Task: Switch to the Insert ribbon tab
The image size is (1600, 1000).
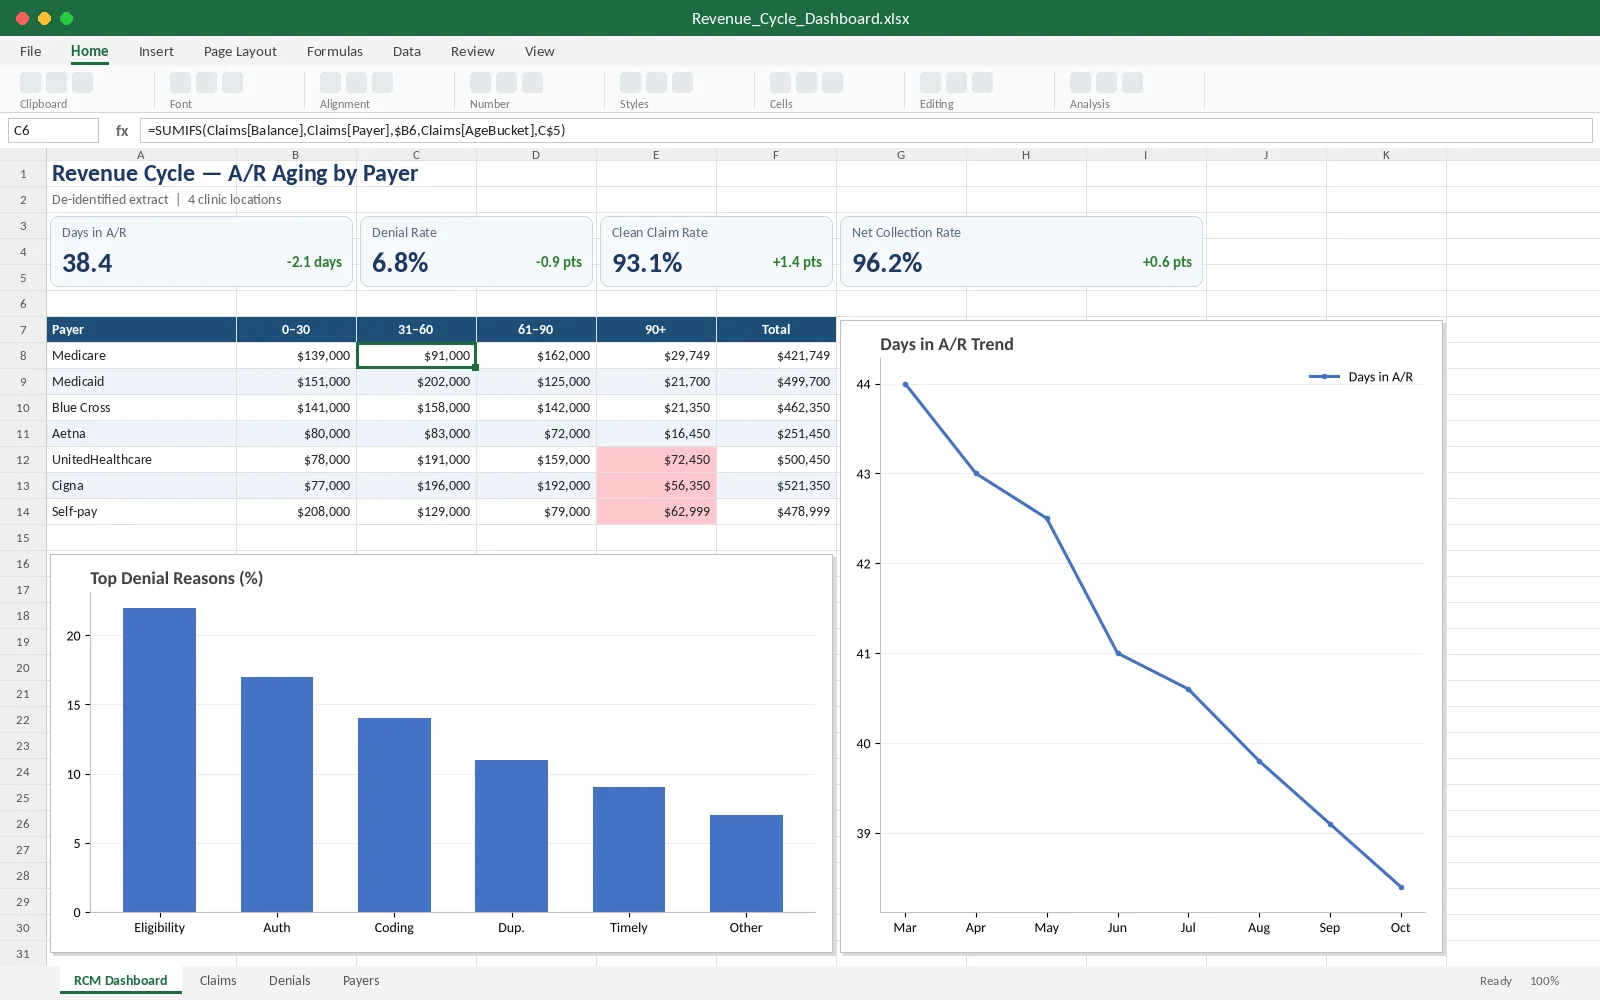Action: point(156,51)
